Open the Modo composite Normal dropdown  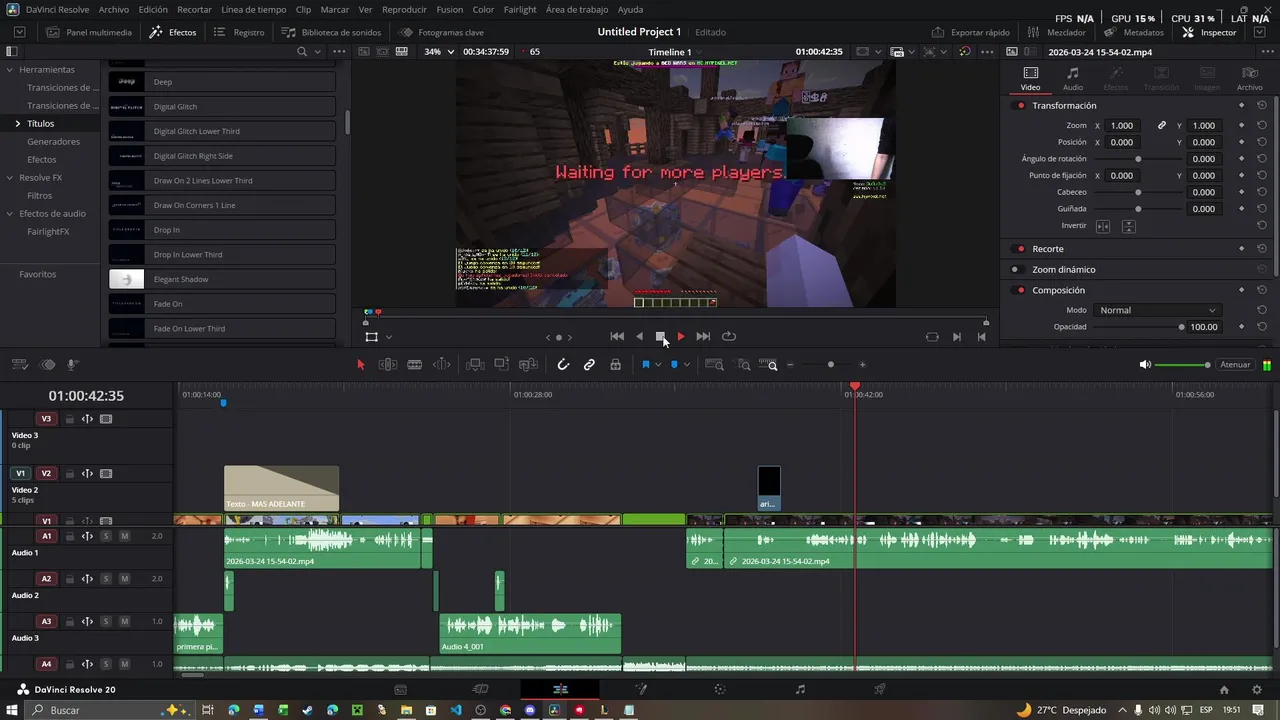tap(1157, 310)
